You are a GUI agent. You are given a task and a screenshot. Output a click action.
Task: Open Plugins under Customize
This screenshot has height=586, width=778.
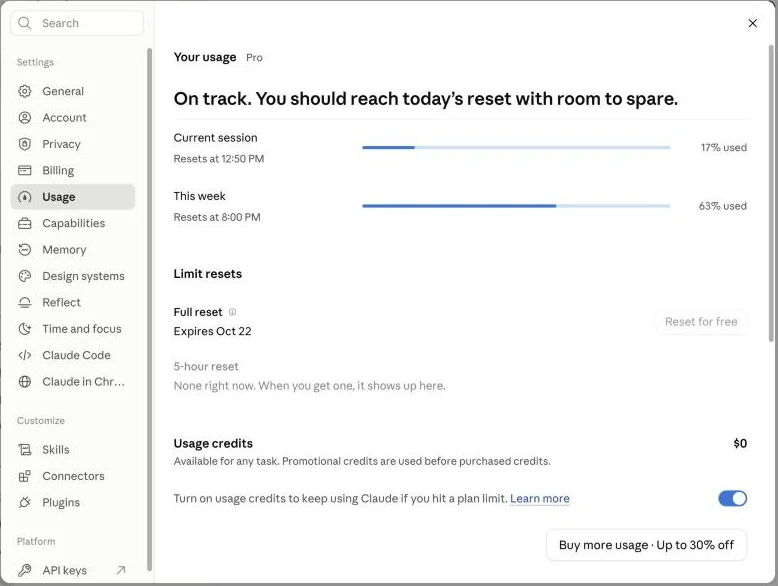(x=72, y=502)
